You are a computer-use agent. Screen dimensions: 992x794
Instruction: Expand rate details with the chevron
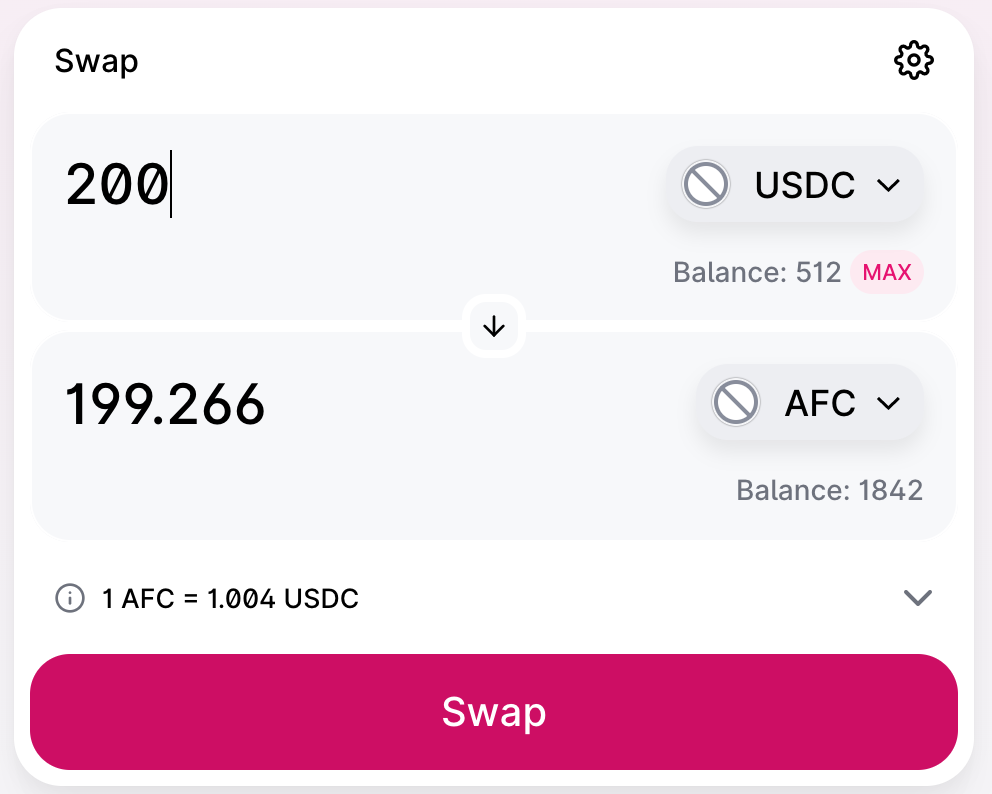point(917,598)
